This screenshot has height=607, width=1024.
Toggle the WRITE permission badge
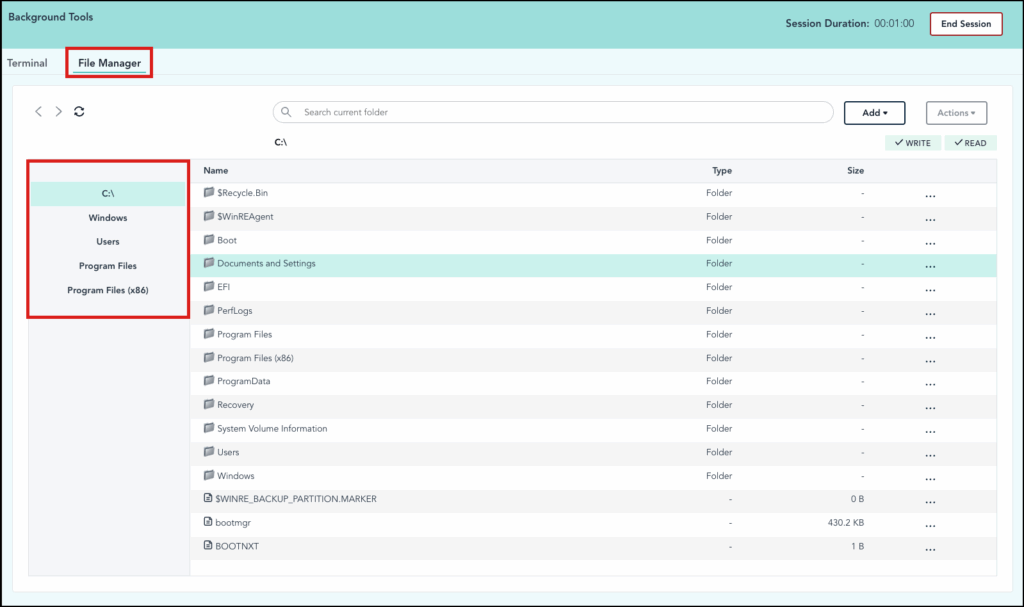pos(912,143)
